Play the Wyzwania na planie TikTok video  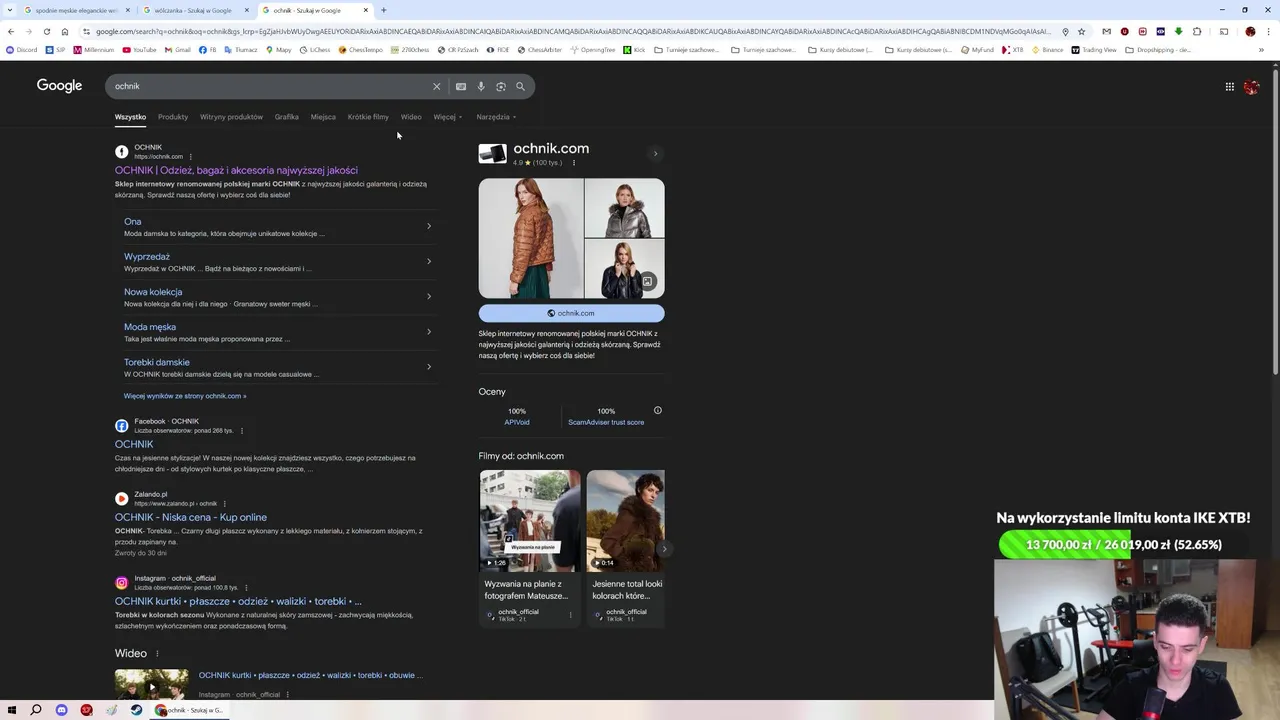coord(530,520)
